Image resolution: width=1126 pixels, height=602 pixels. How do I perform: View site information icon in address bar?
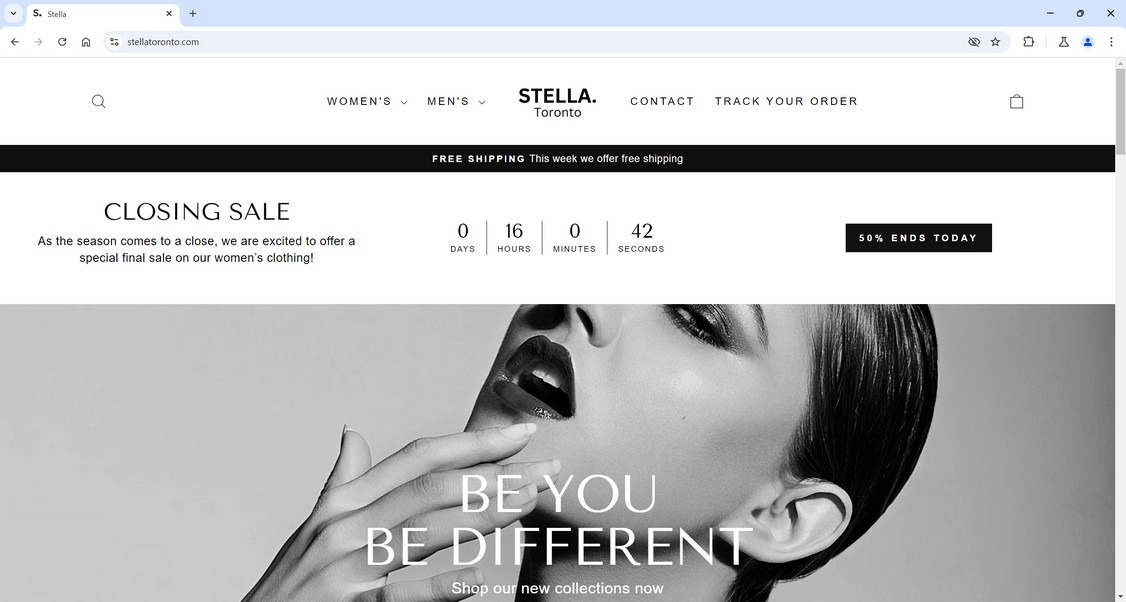pyautogui.click(x=114, y=42)
